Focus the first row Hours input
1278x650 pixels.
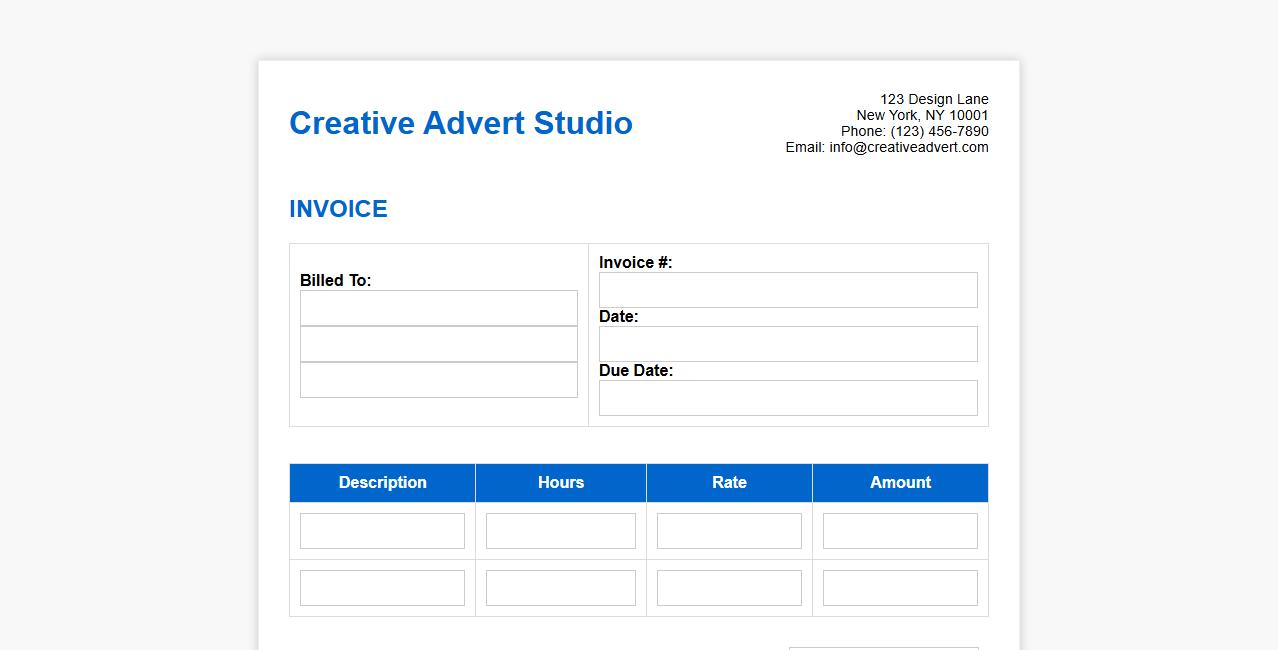[x=560, y=531]
